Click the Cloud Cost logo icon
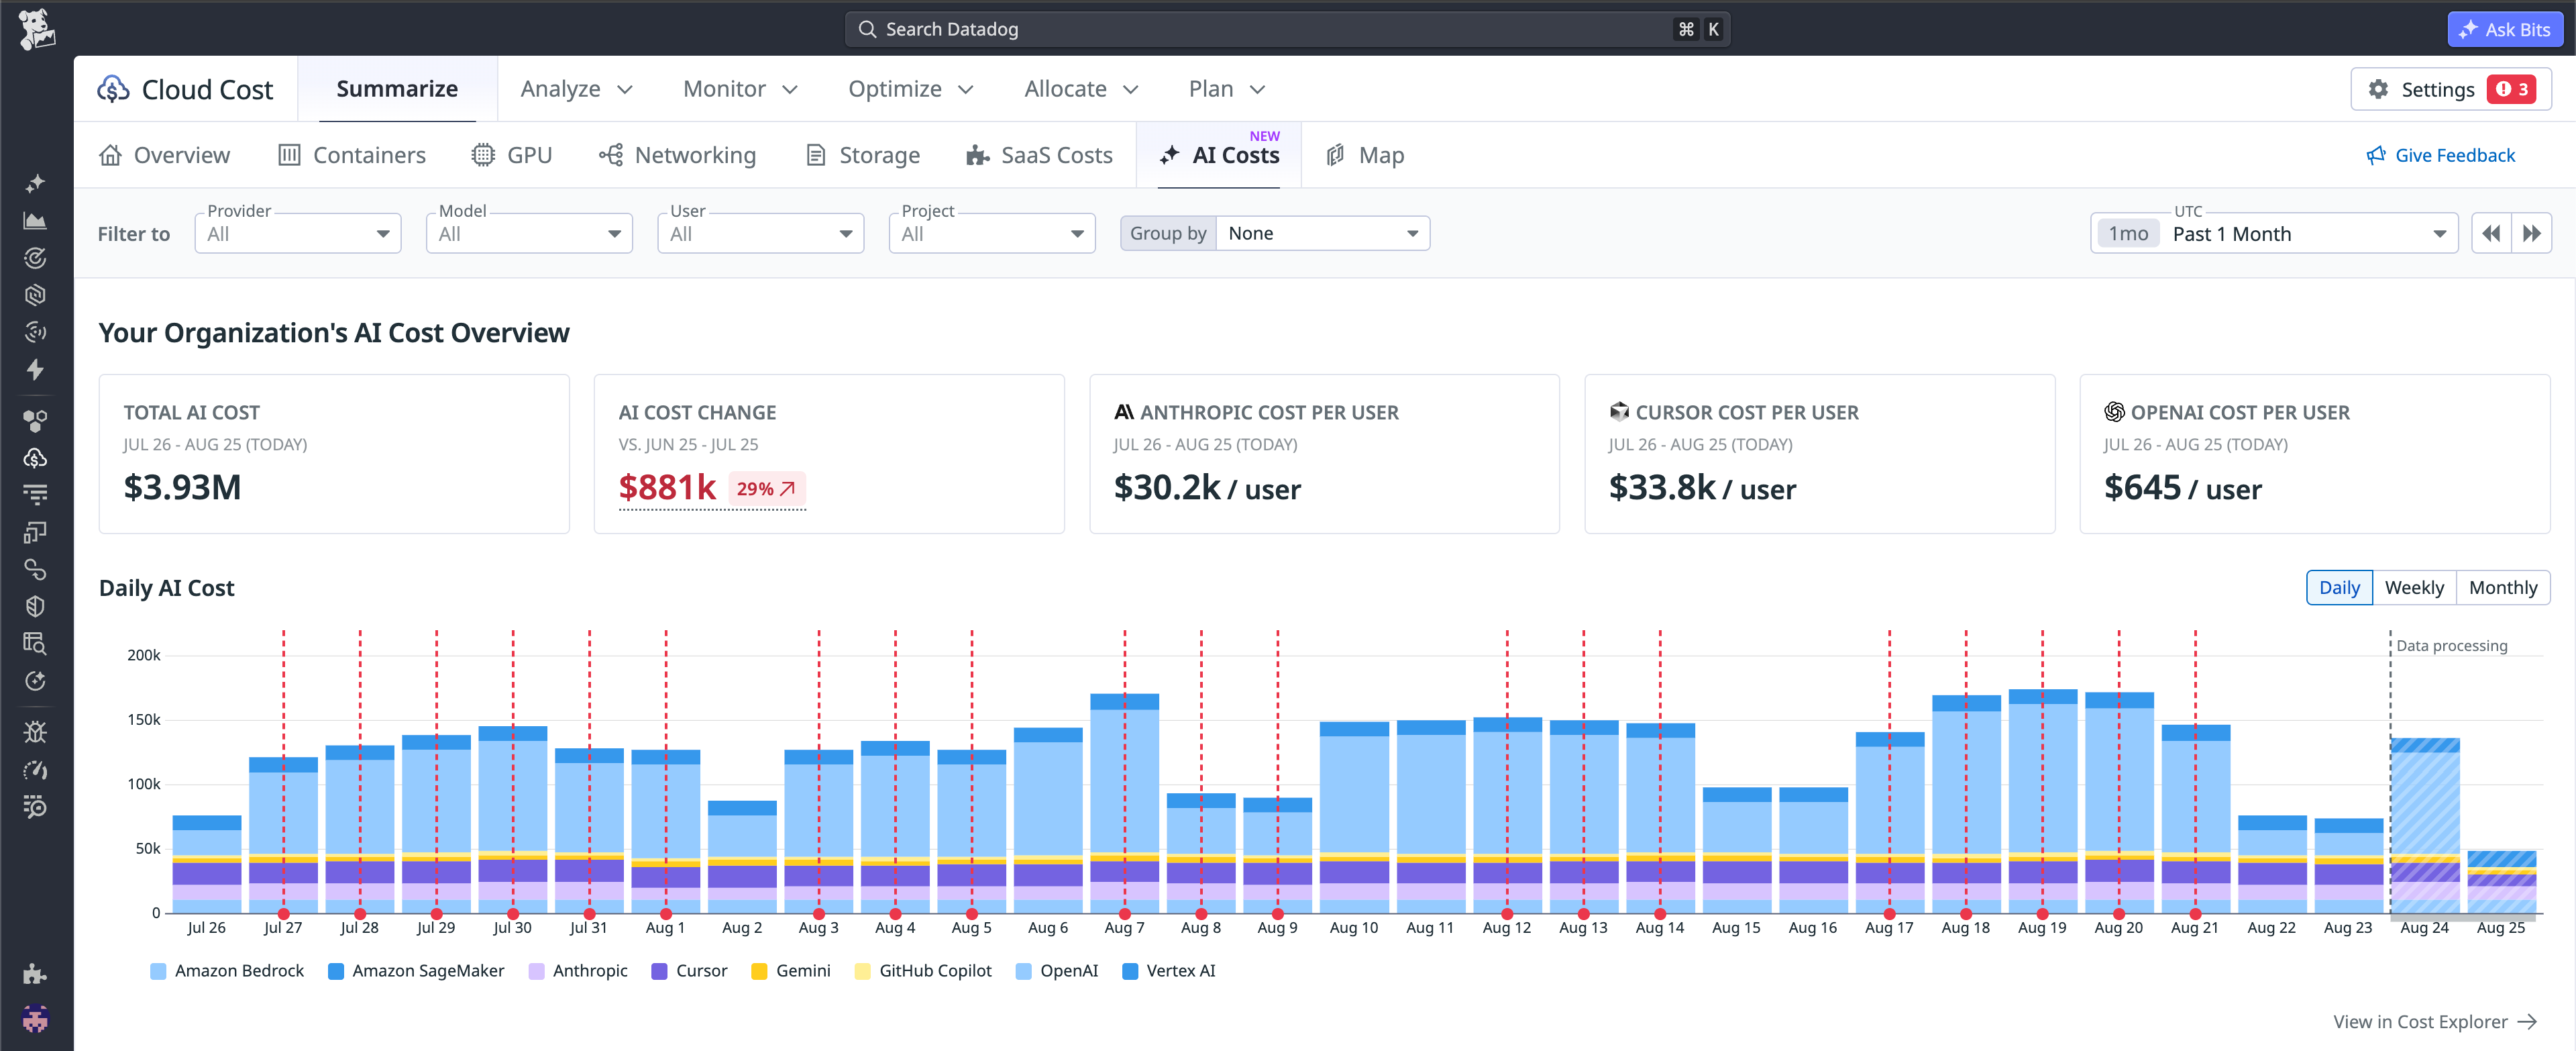2576x1051 pixels. (x=113, y=89)
